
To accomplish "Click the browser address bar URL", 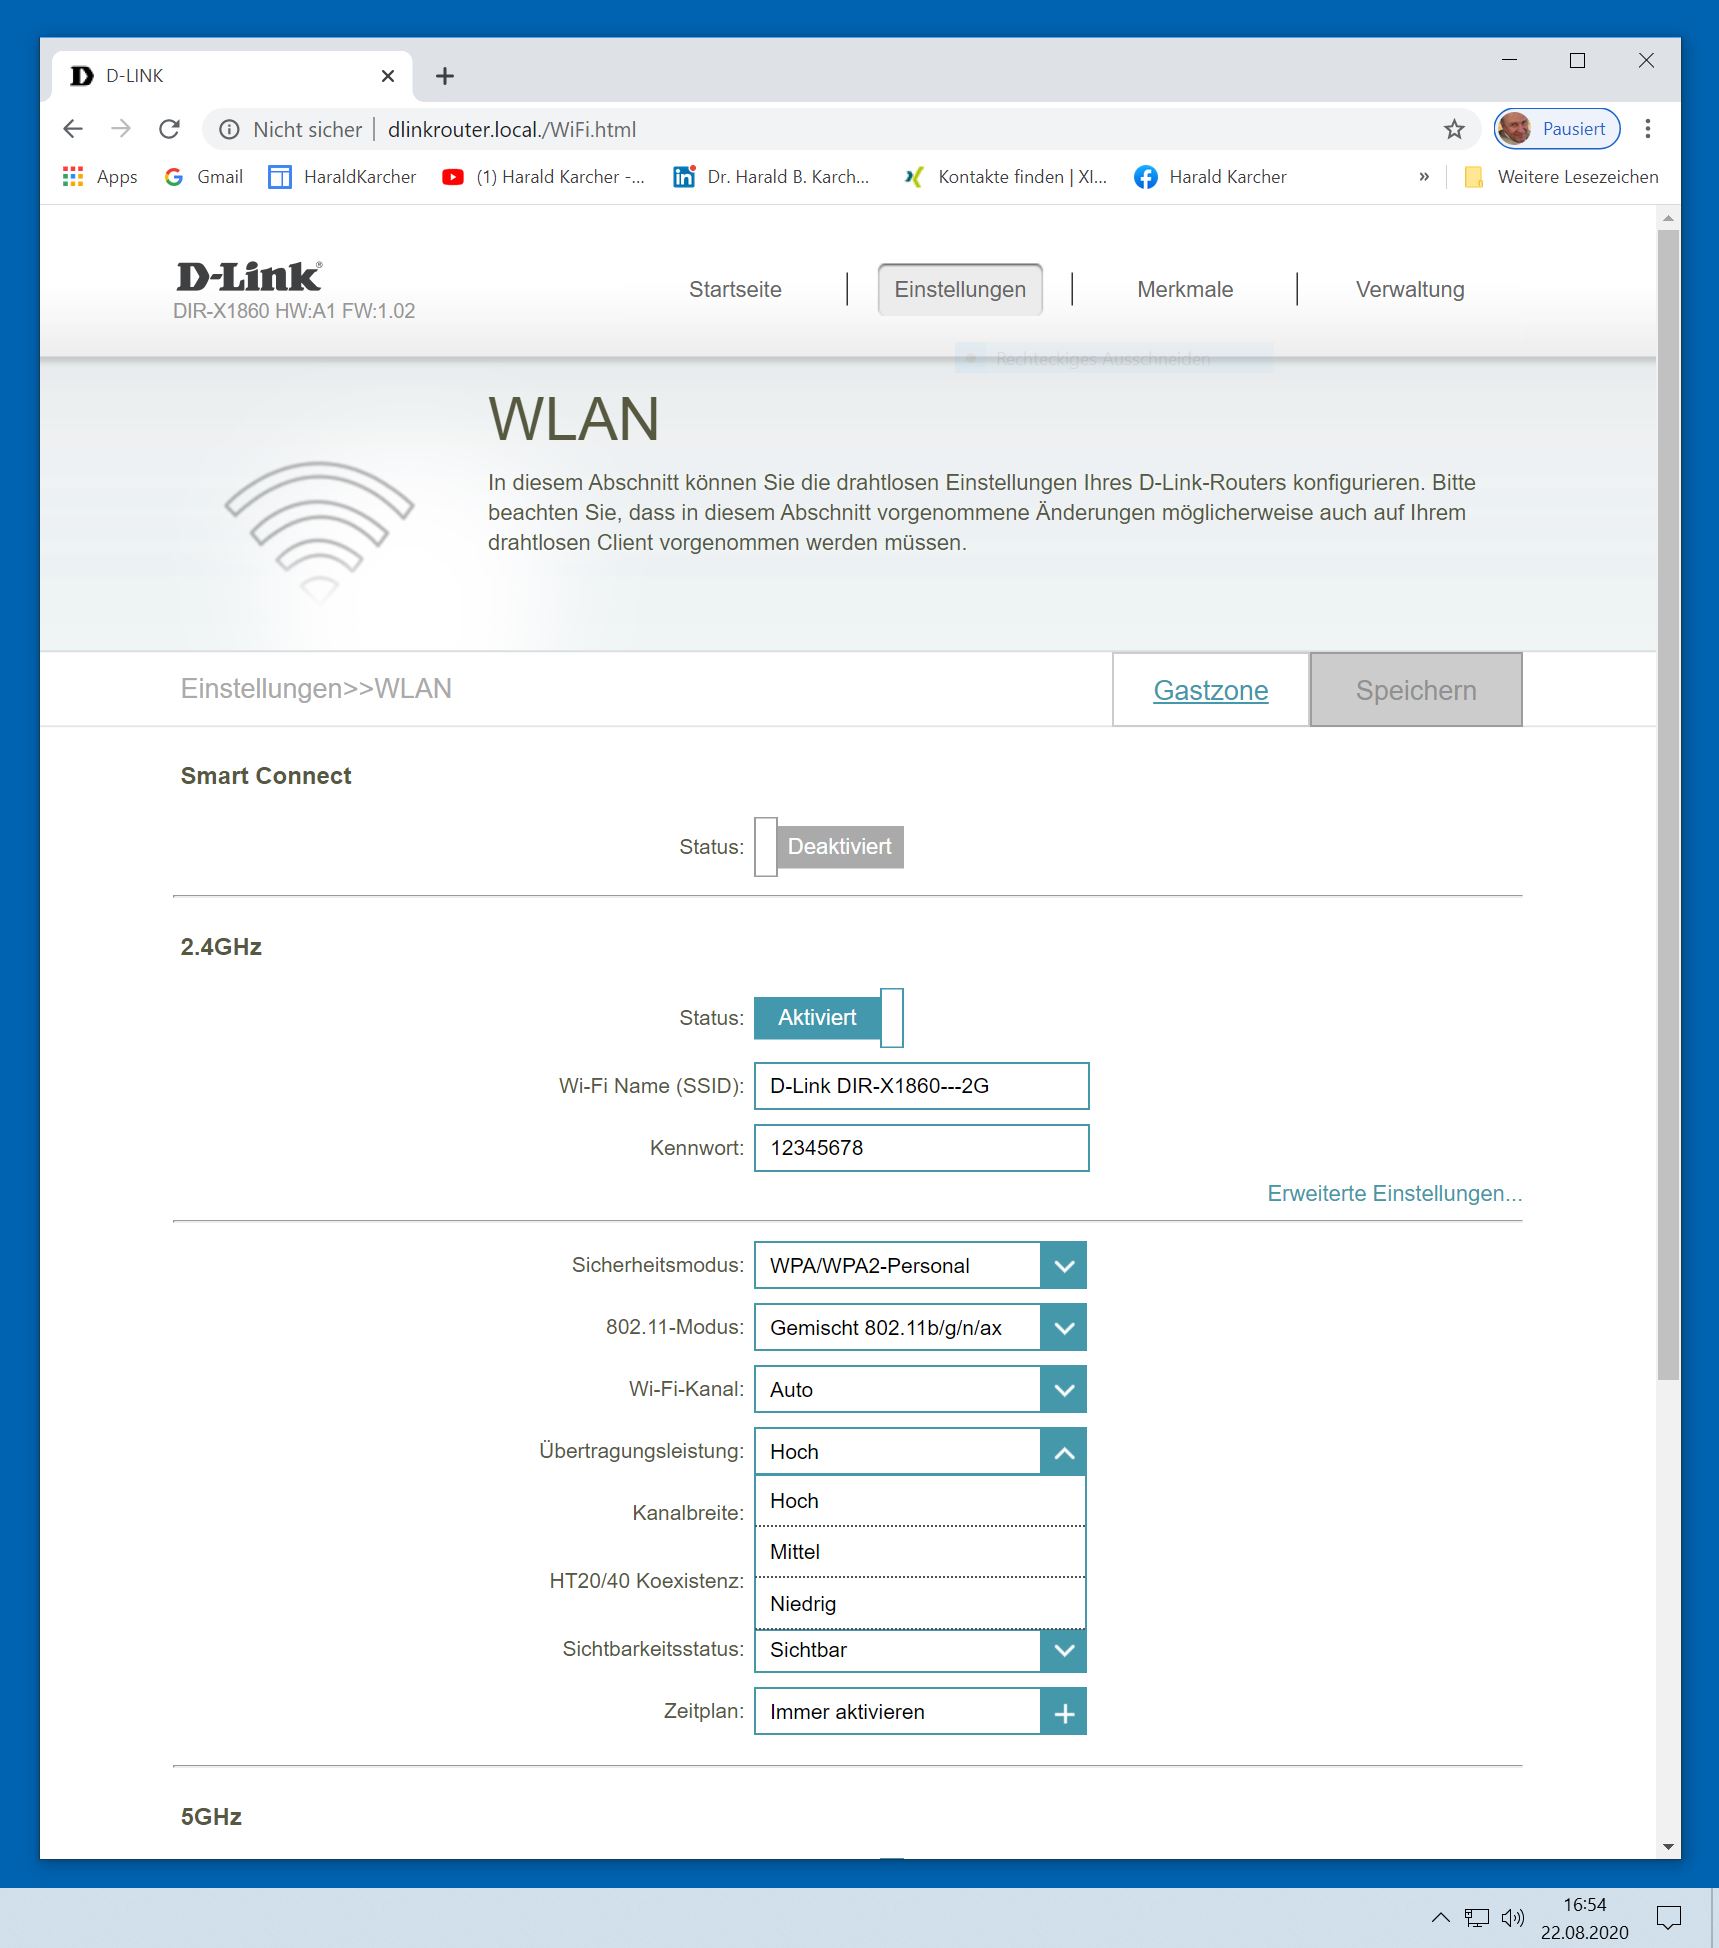I will 512,129.
